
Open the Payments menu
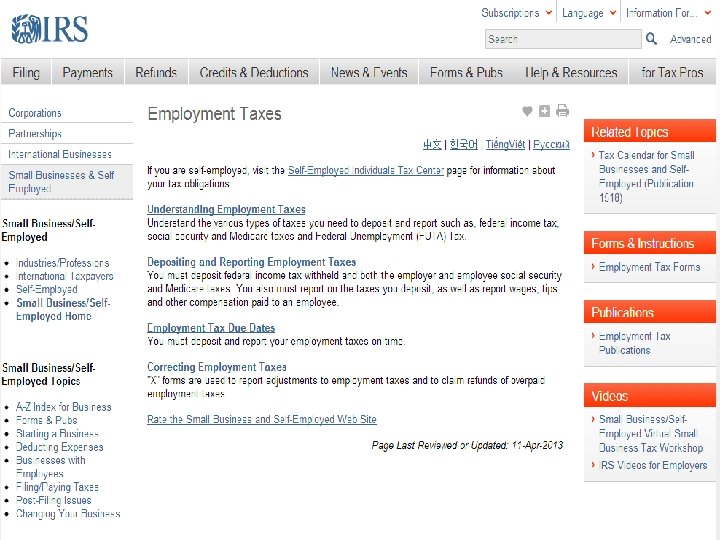coord(88,72)
